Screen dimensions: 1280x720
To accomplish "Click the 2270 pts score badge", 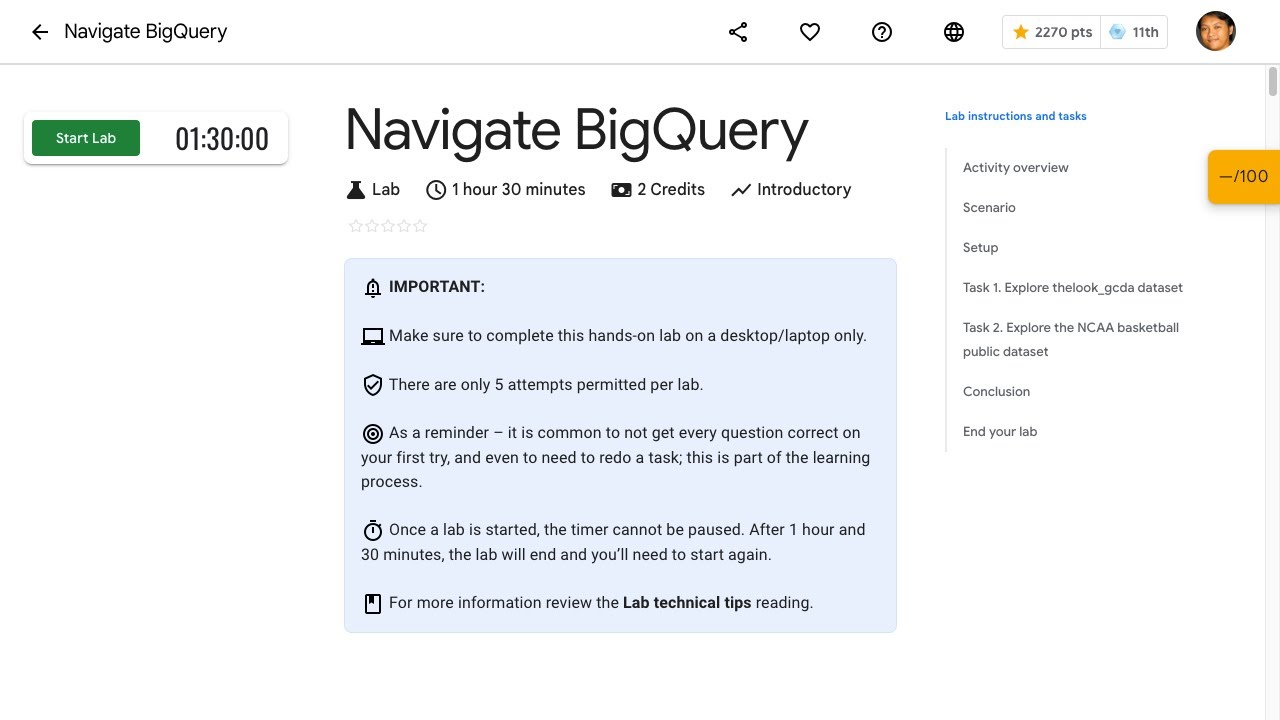I will coord(1052,32).
